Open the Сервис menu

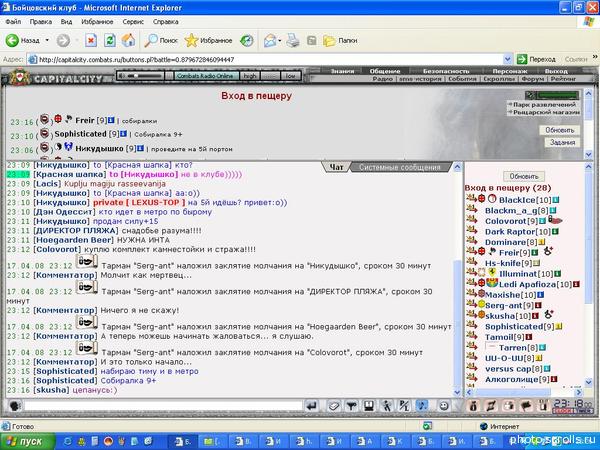(x=133, y=22)
